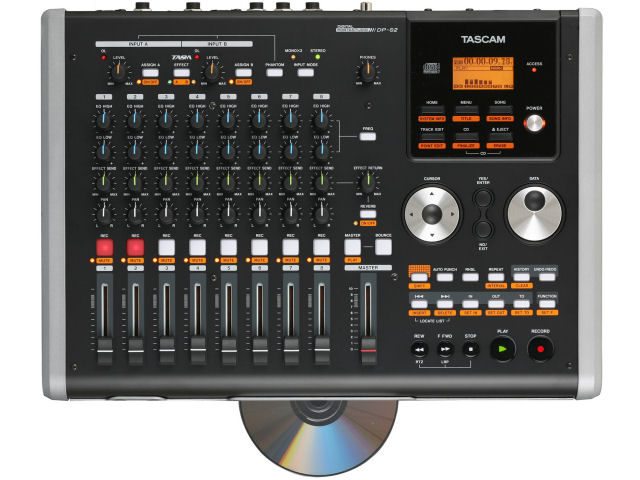Click the track 1 EQ HIGH knob
The height and width of the screenshot is (480, 640).
click(x=104, y=120)
